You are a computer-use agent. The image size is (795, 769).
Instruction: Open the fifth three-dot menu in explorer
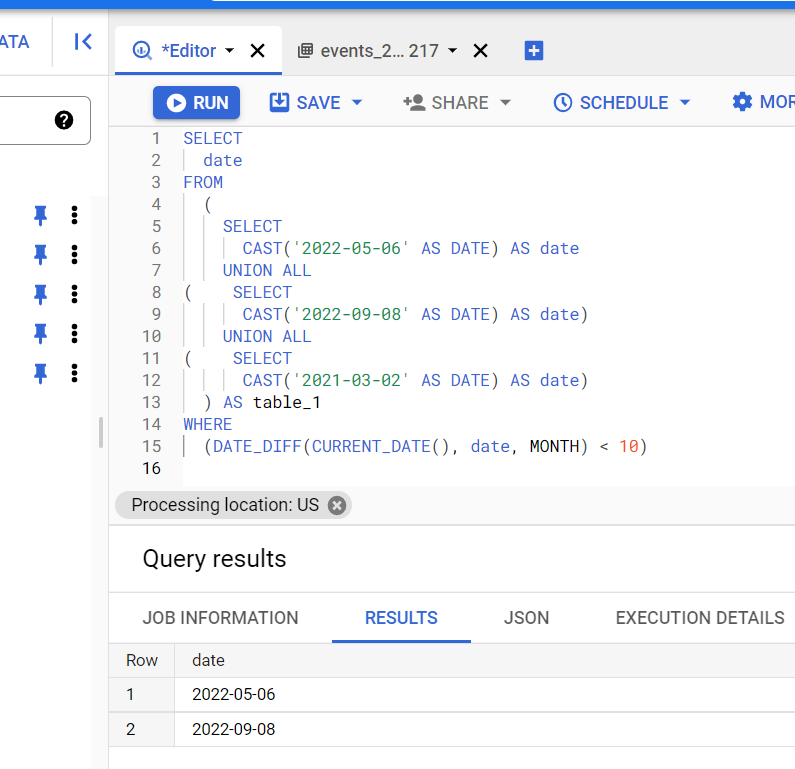pyautogui.click(x=75, y=373)
